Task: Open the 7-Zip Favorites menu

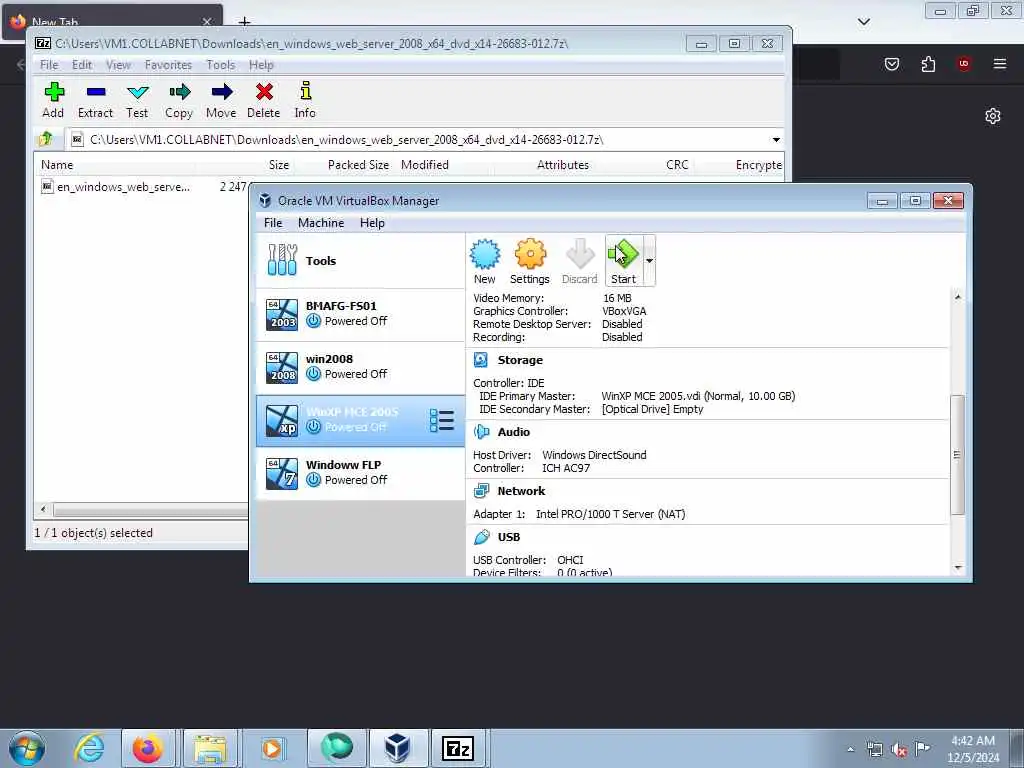Action: pyautogui.click(x=168, y=65)
